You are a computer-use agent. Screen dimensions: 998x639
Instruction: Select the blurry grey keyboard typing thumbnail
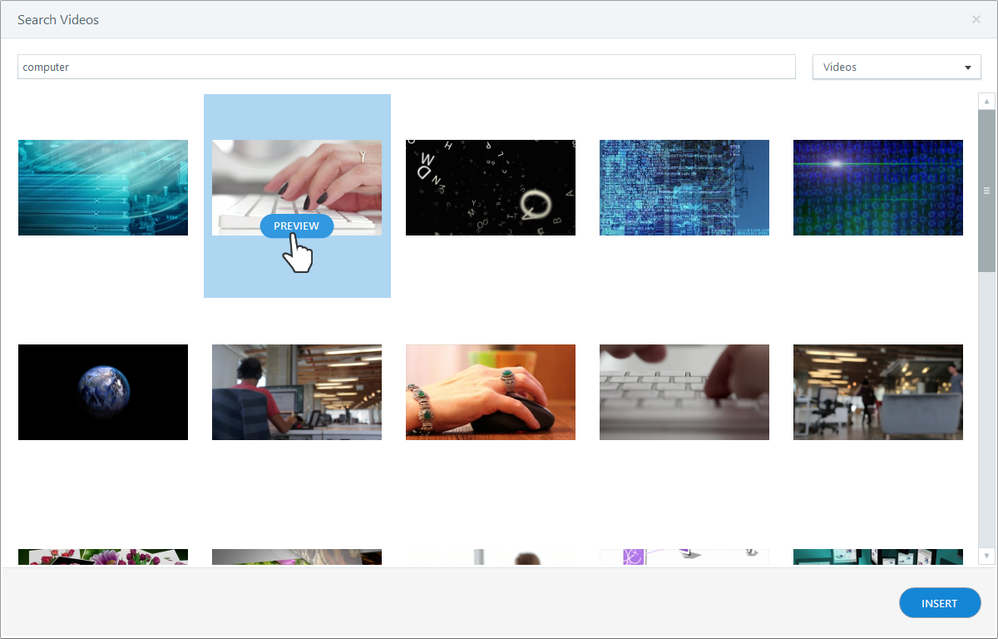(x=684, y=392)
